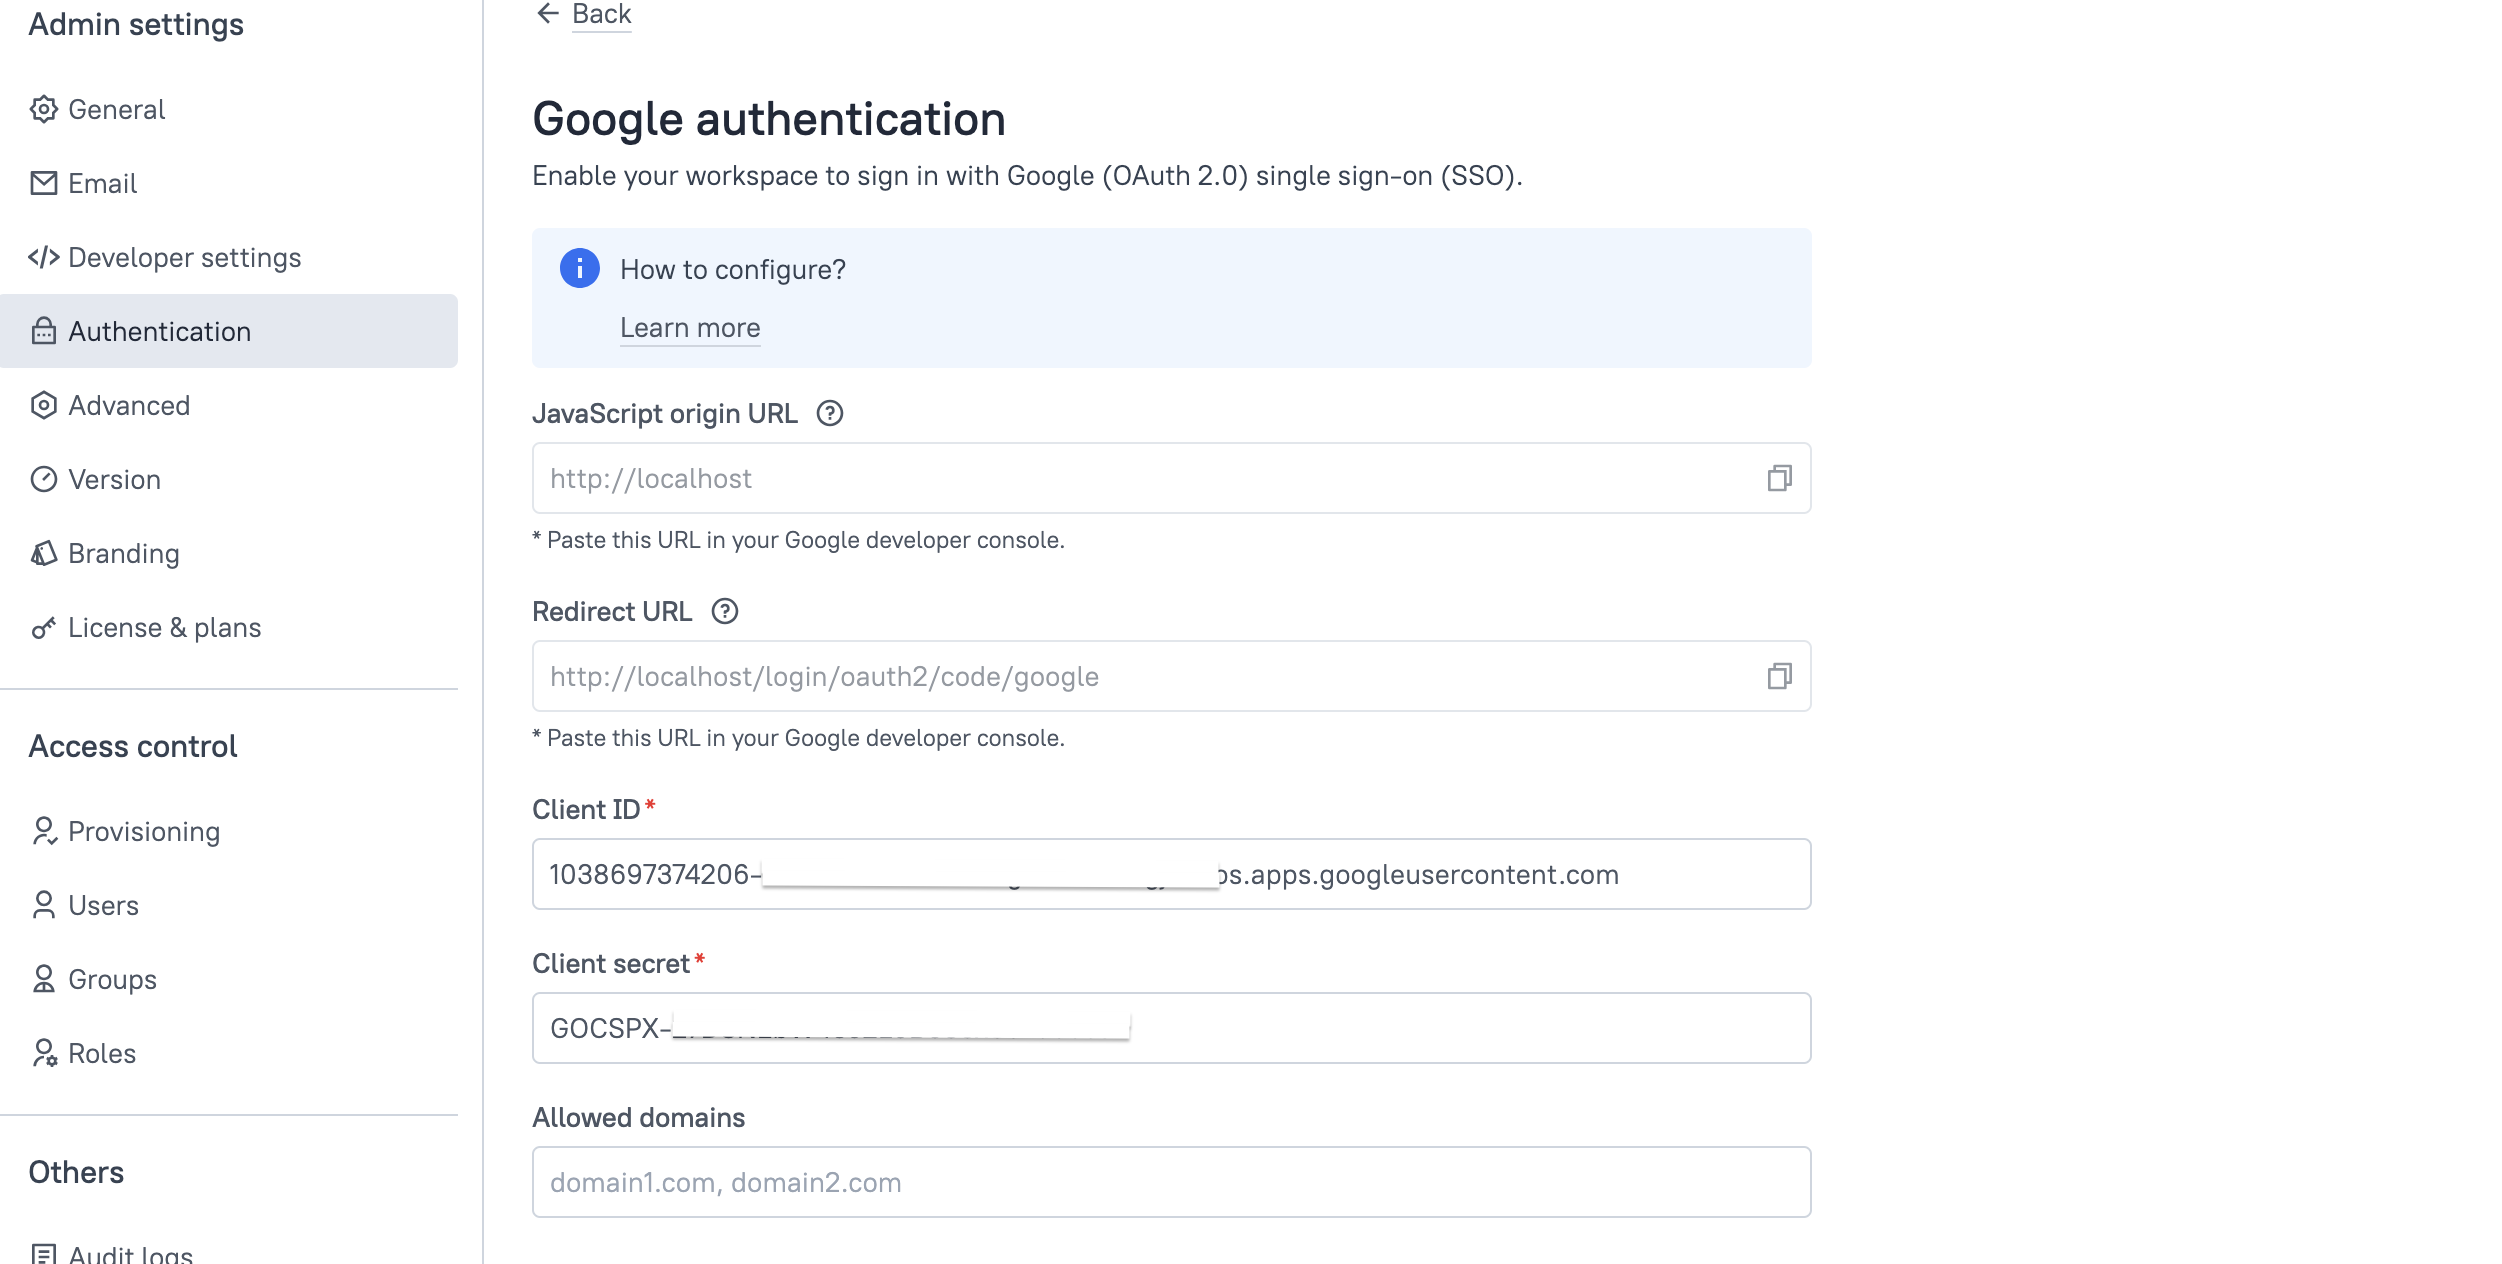Navigate to Users under Access control
2502x1264 pixels.
(x=103, y=905)
